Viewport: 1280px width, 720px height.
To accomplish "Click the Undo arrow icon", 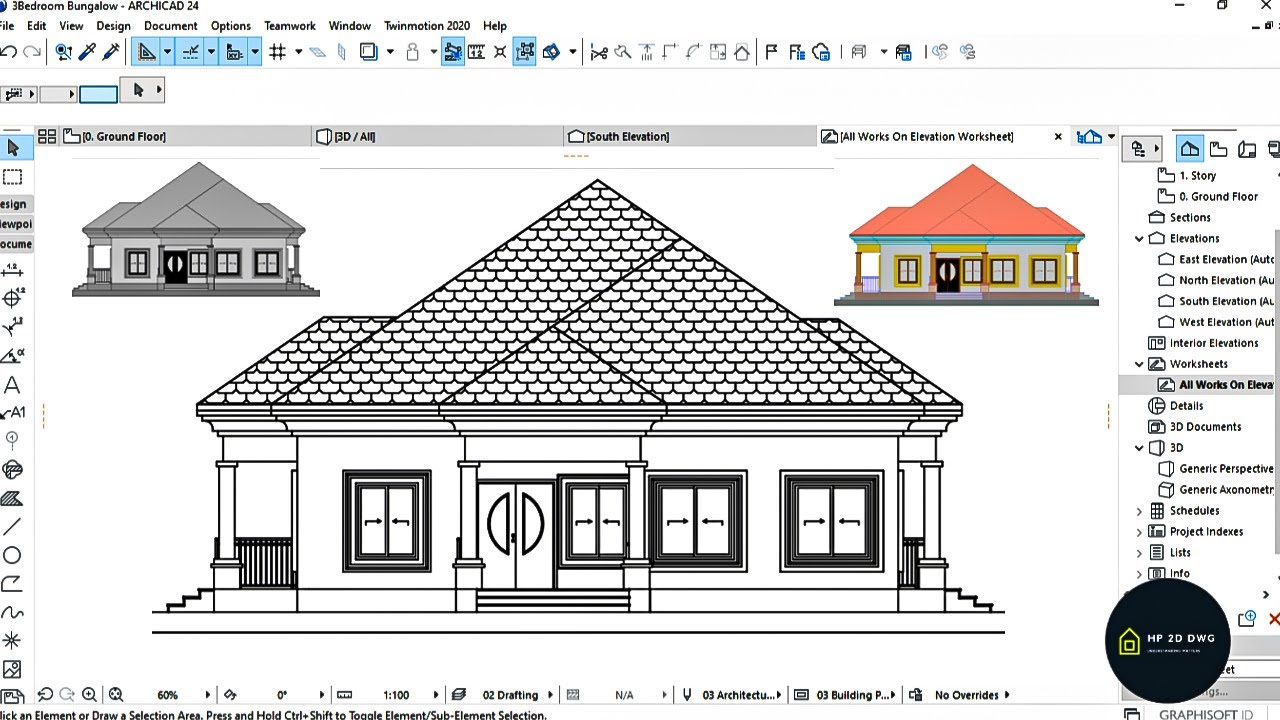I will pos(9,52).
